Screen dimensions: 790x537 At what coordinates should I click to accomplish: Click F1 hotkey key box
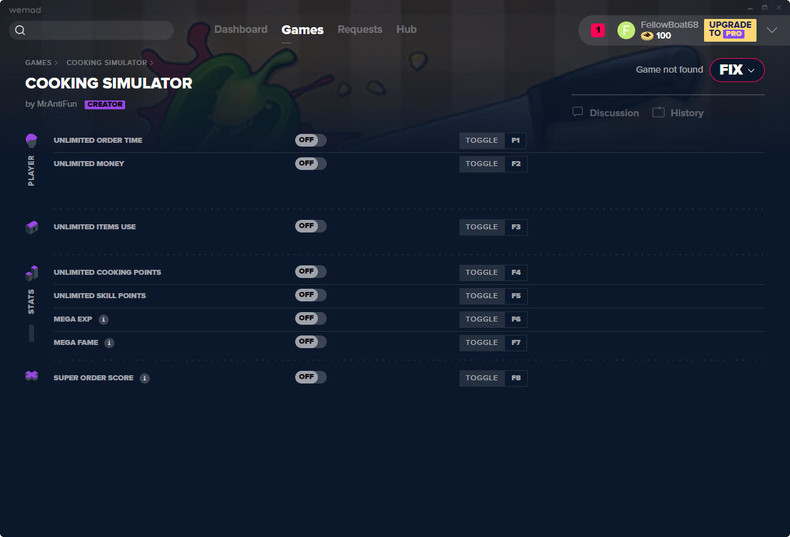pyautogui.click(x=516, y=141)
